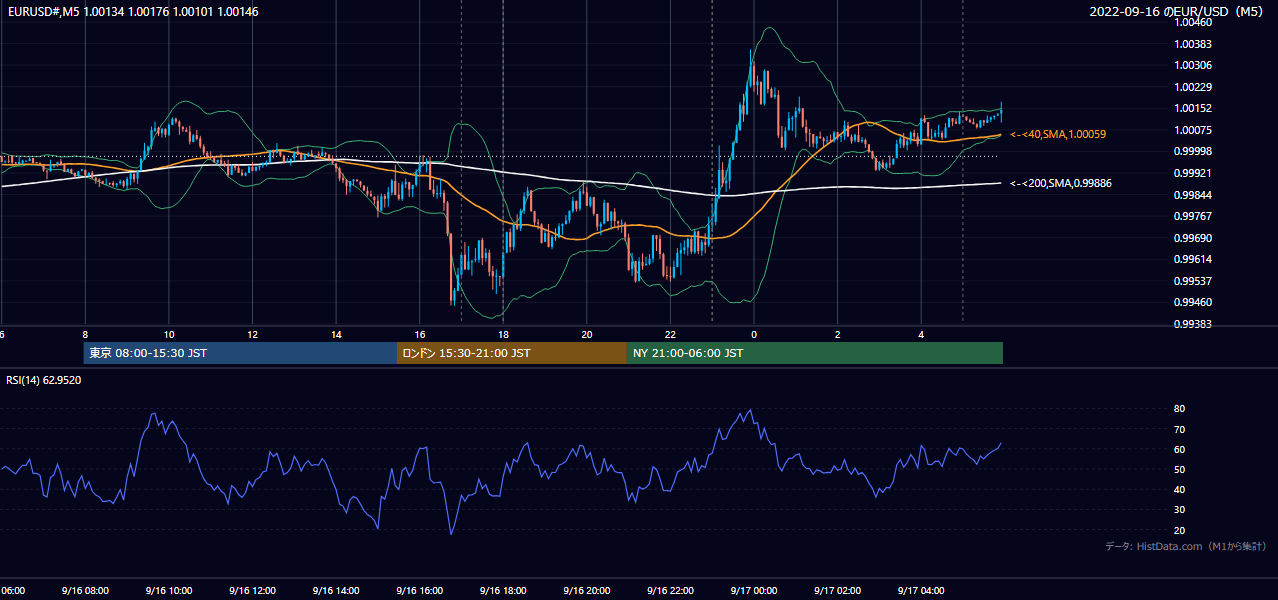This screenshot has height=600, width=1278.
Task: Click price axis value 0.99921
Action: (x=1193, y=173)
